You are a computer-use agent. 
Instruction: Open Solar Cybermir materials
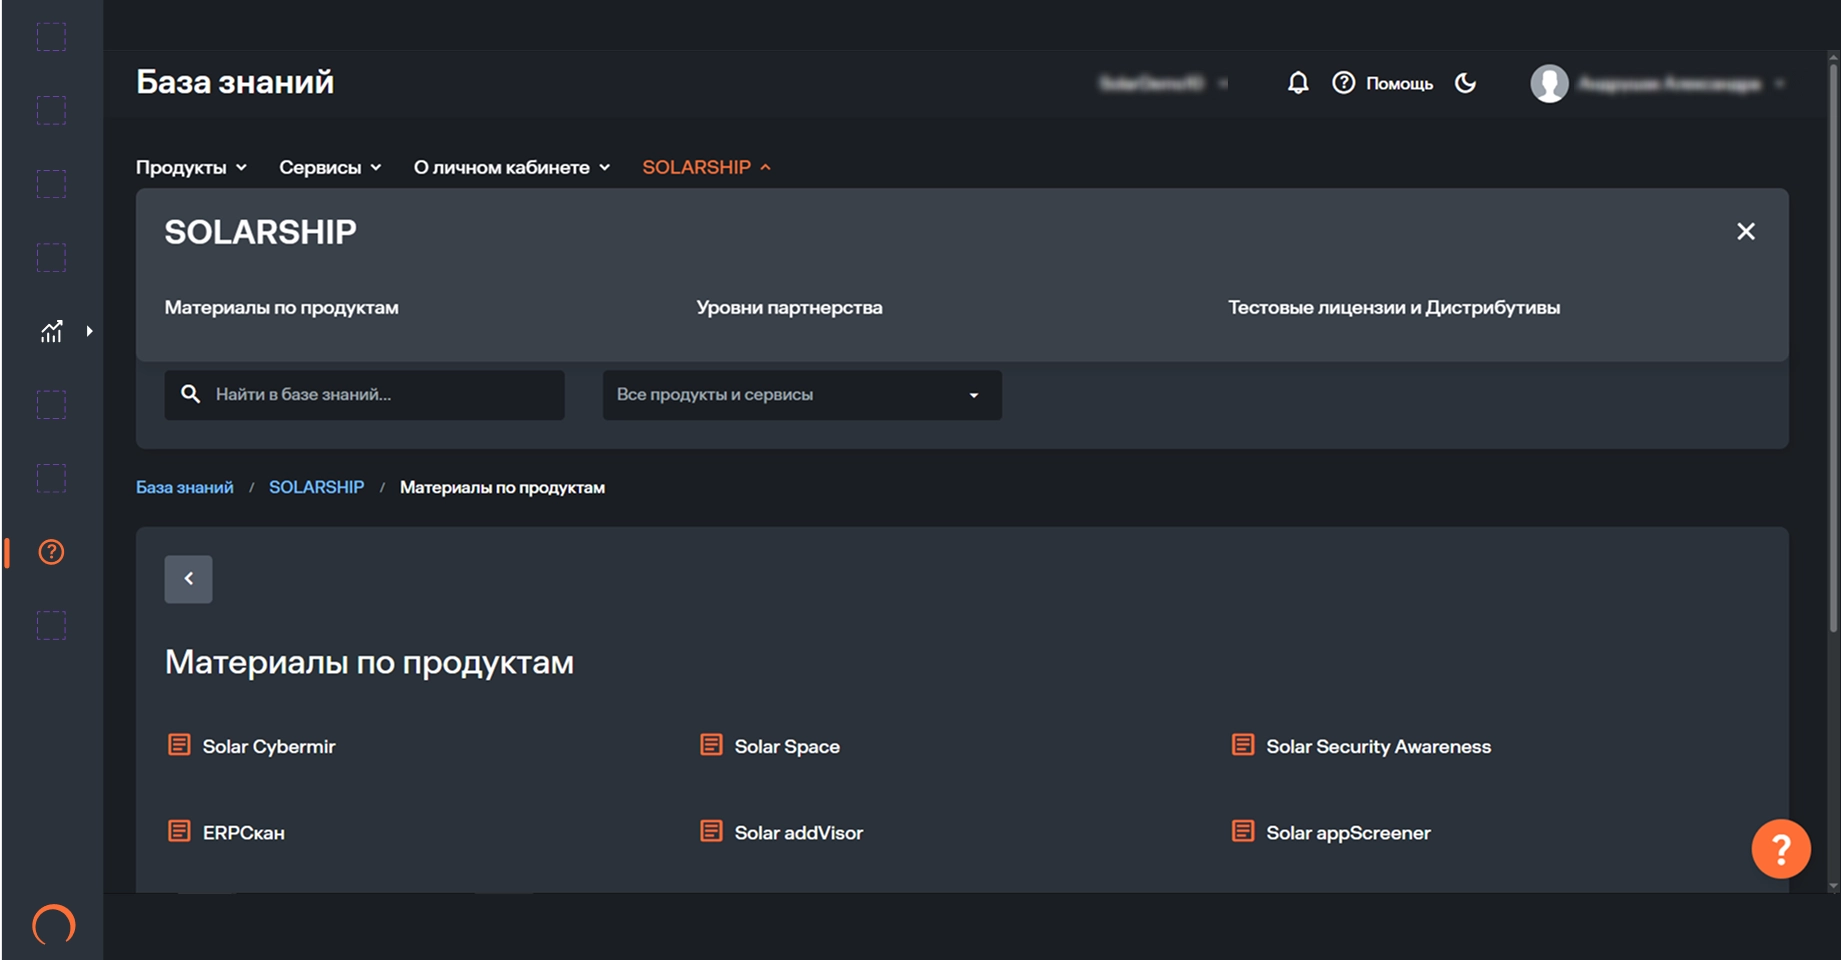tap(269, 746)
